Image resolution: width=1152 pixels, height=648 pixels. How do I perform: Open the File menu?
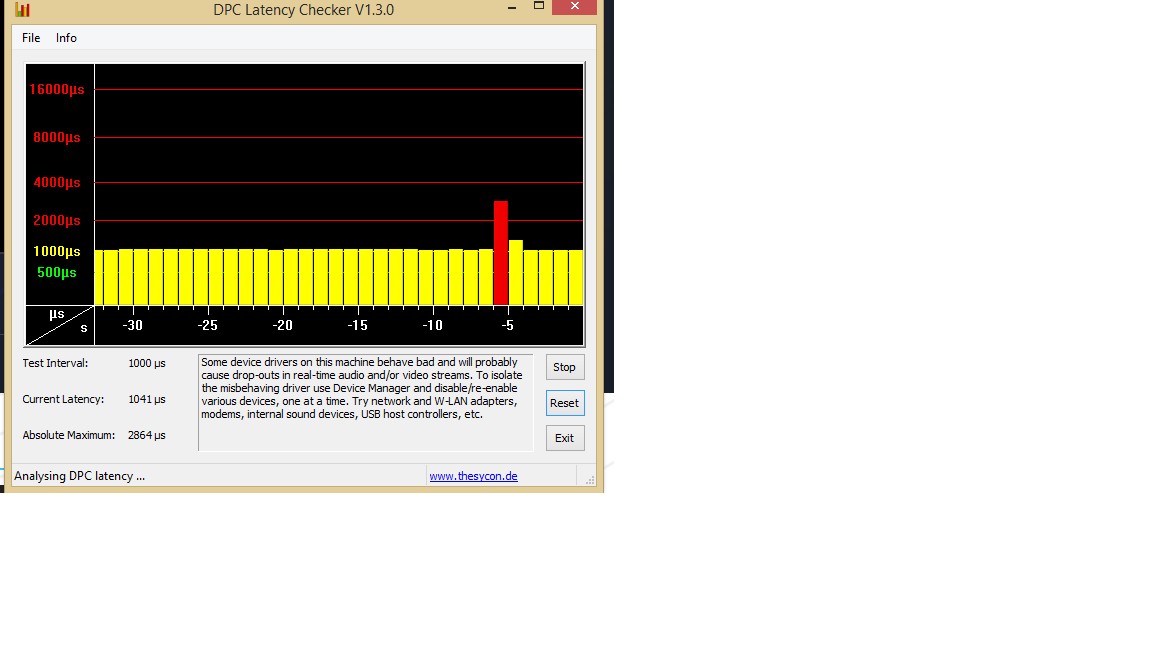(31, 38)
